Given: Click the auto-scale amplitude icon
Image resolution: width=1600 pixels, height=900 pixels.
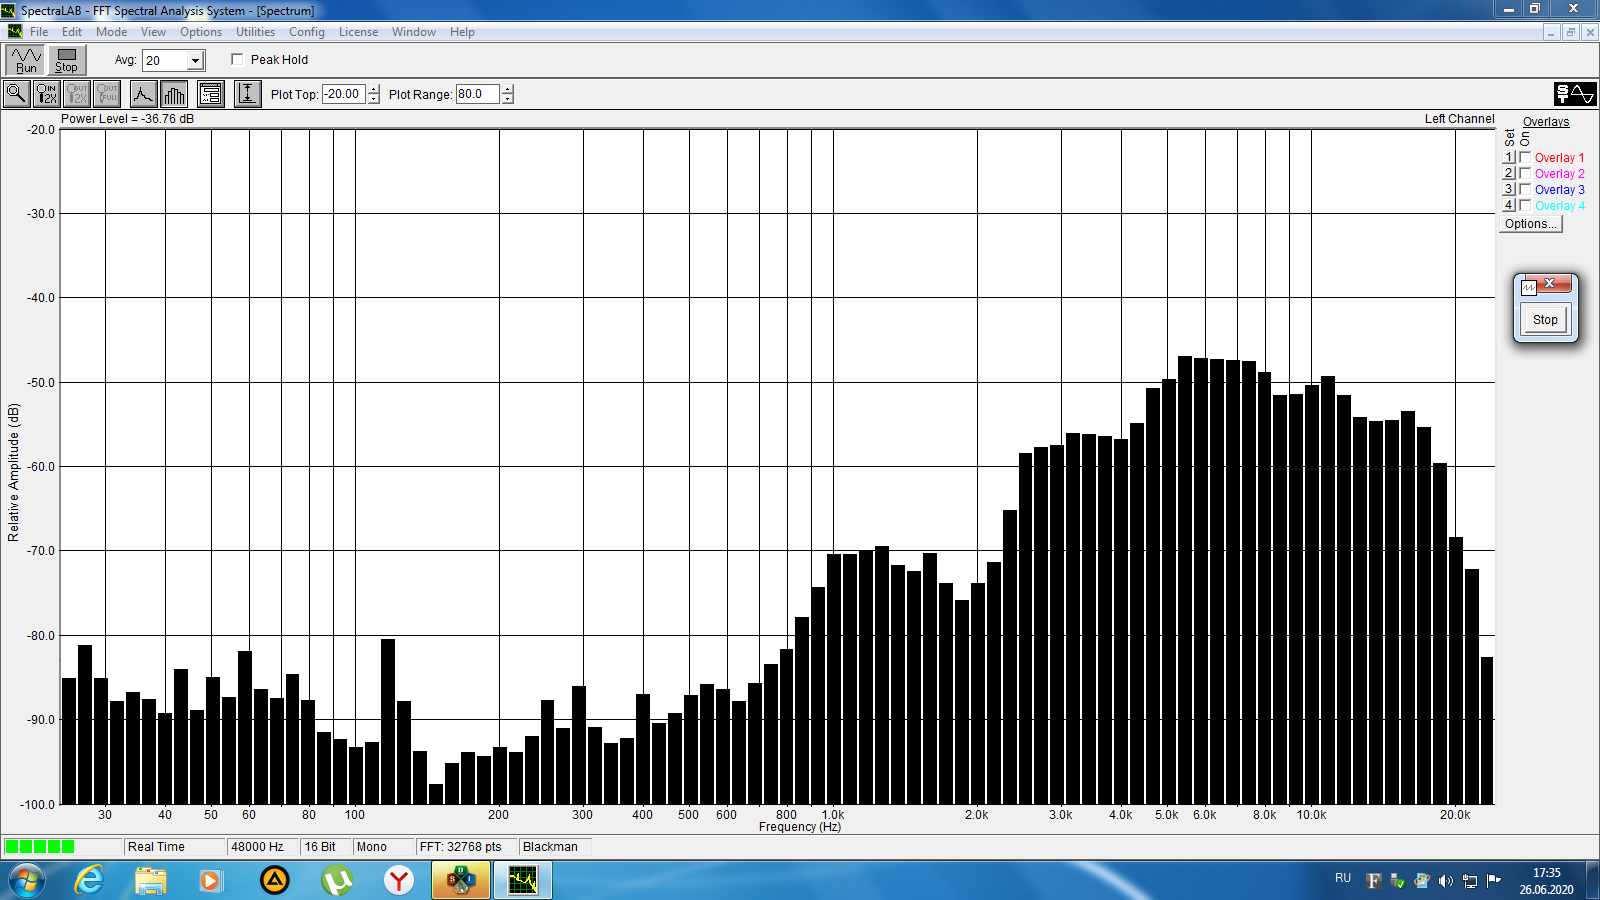Looking at the screenshot, I should coord(247,94).
